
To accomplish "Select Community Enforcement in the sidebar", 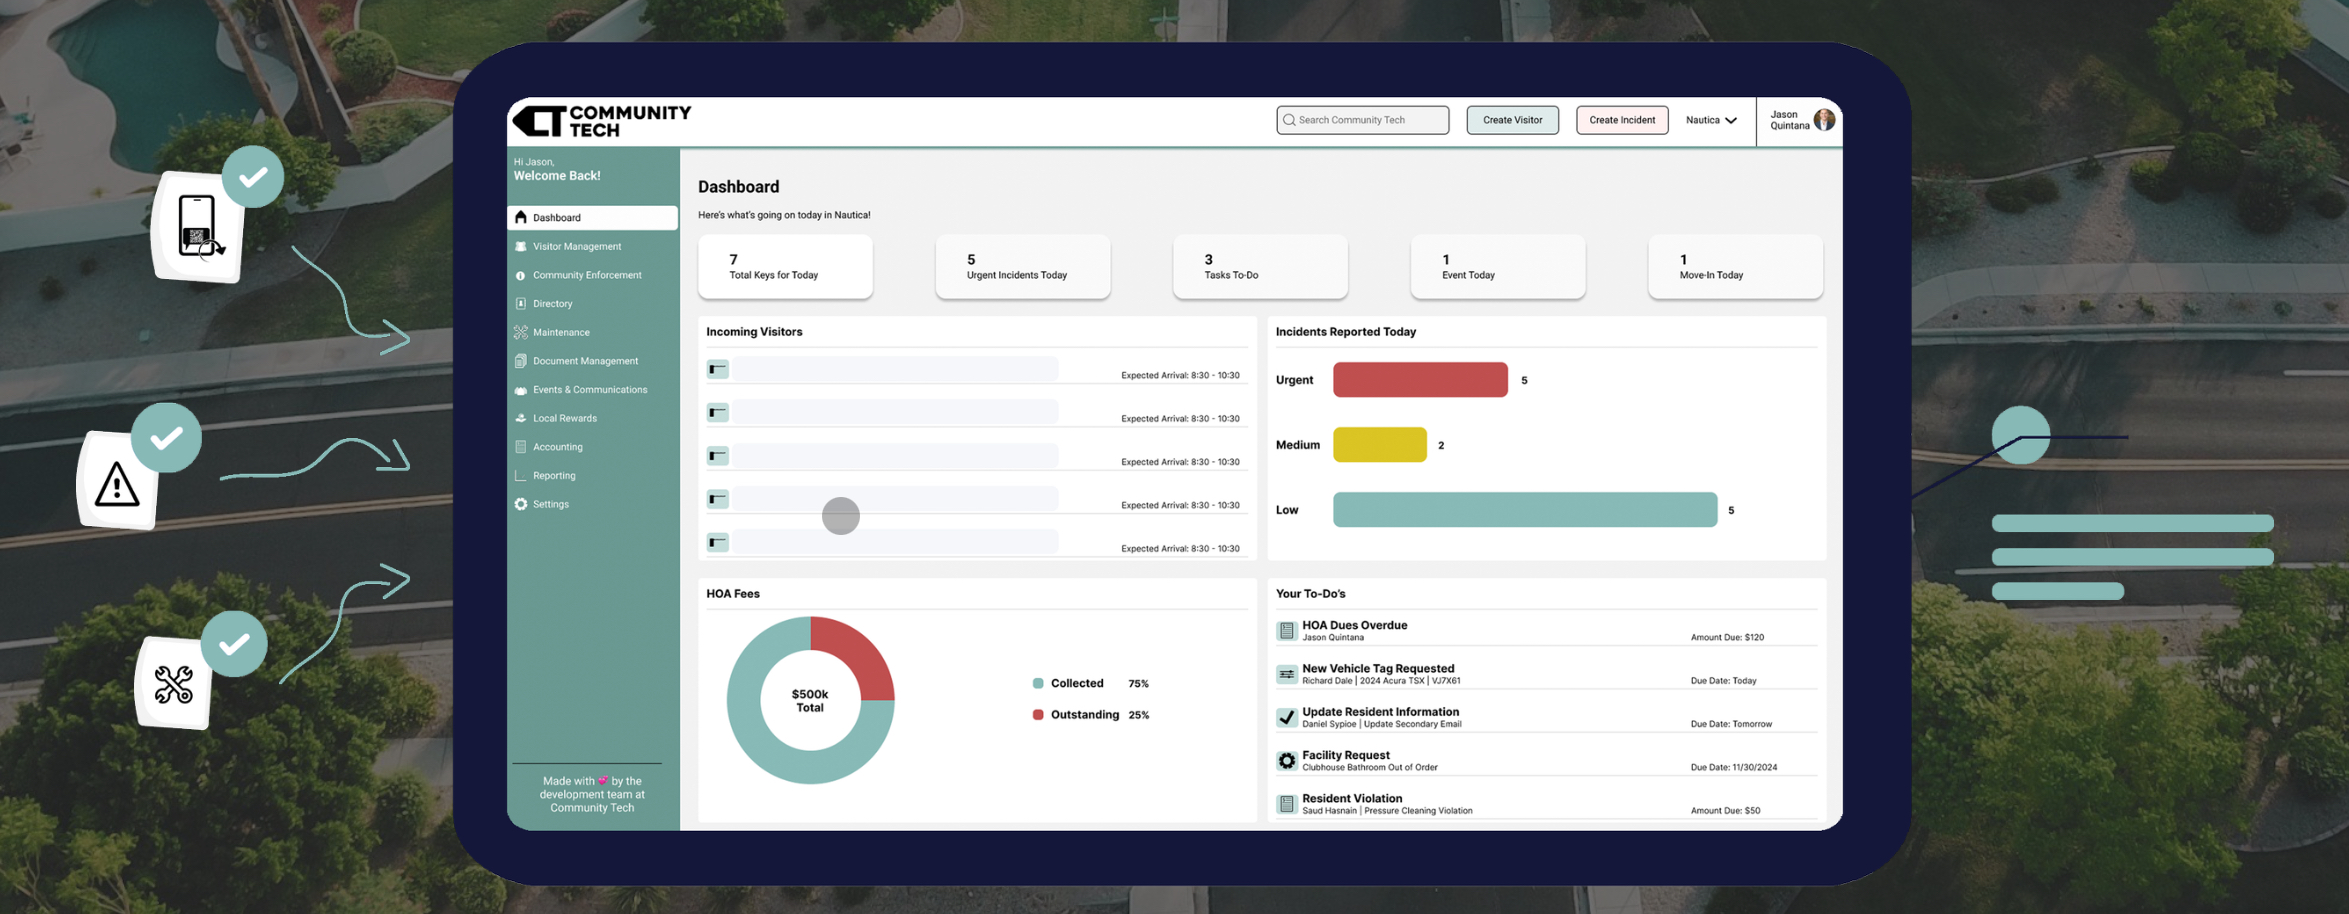I will (587, 274).
